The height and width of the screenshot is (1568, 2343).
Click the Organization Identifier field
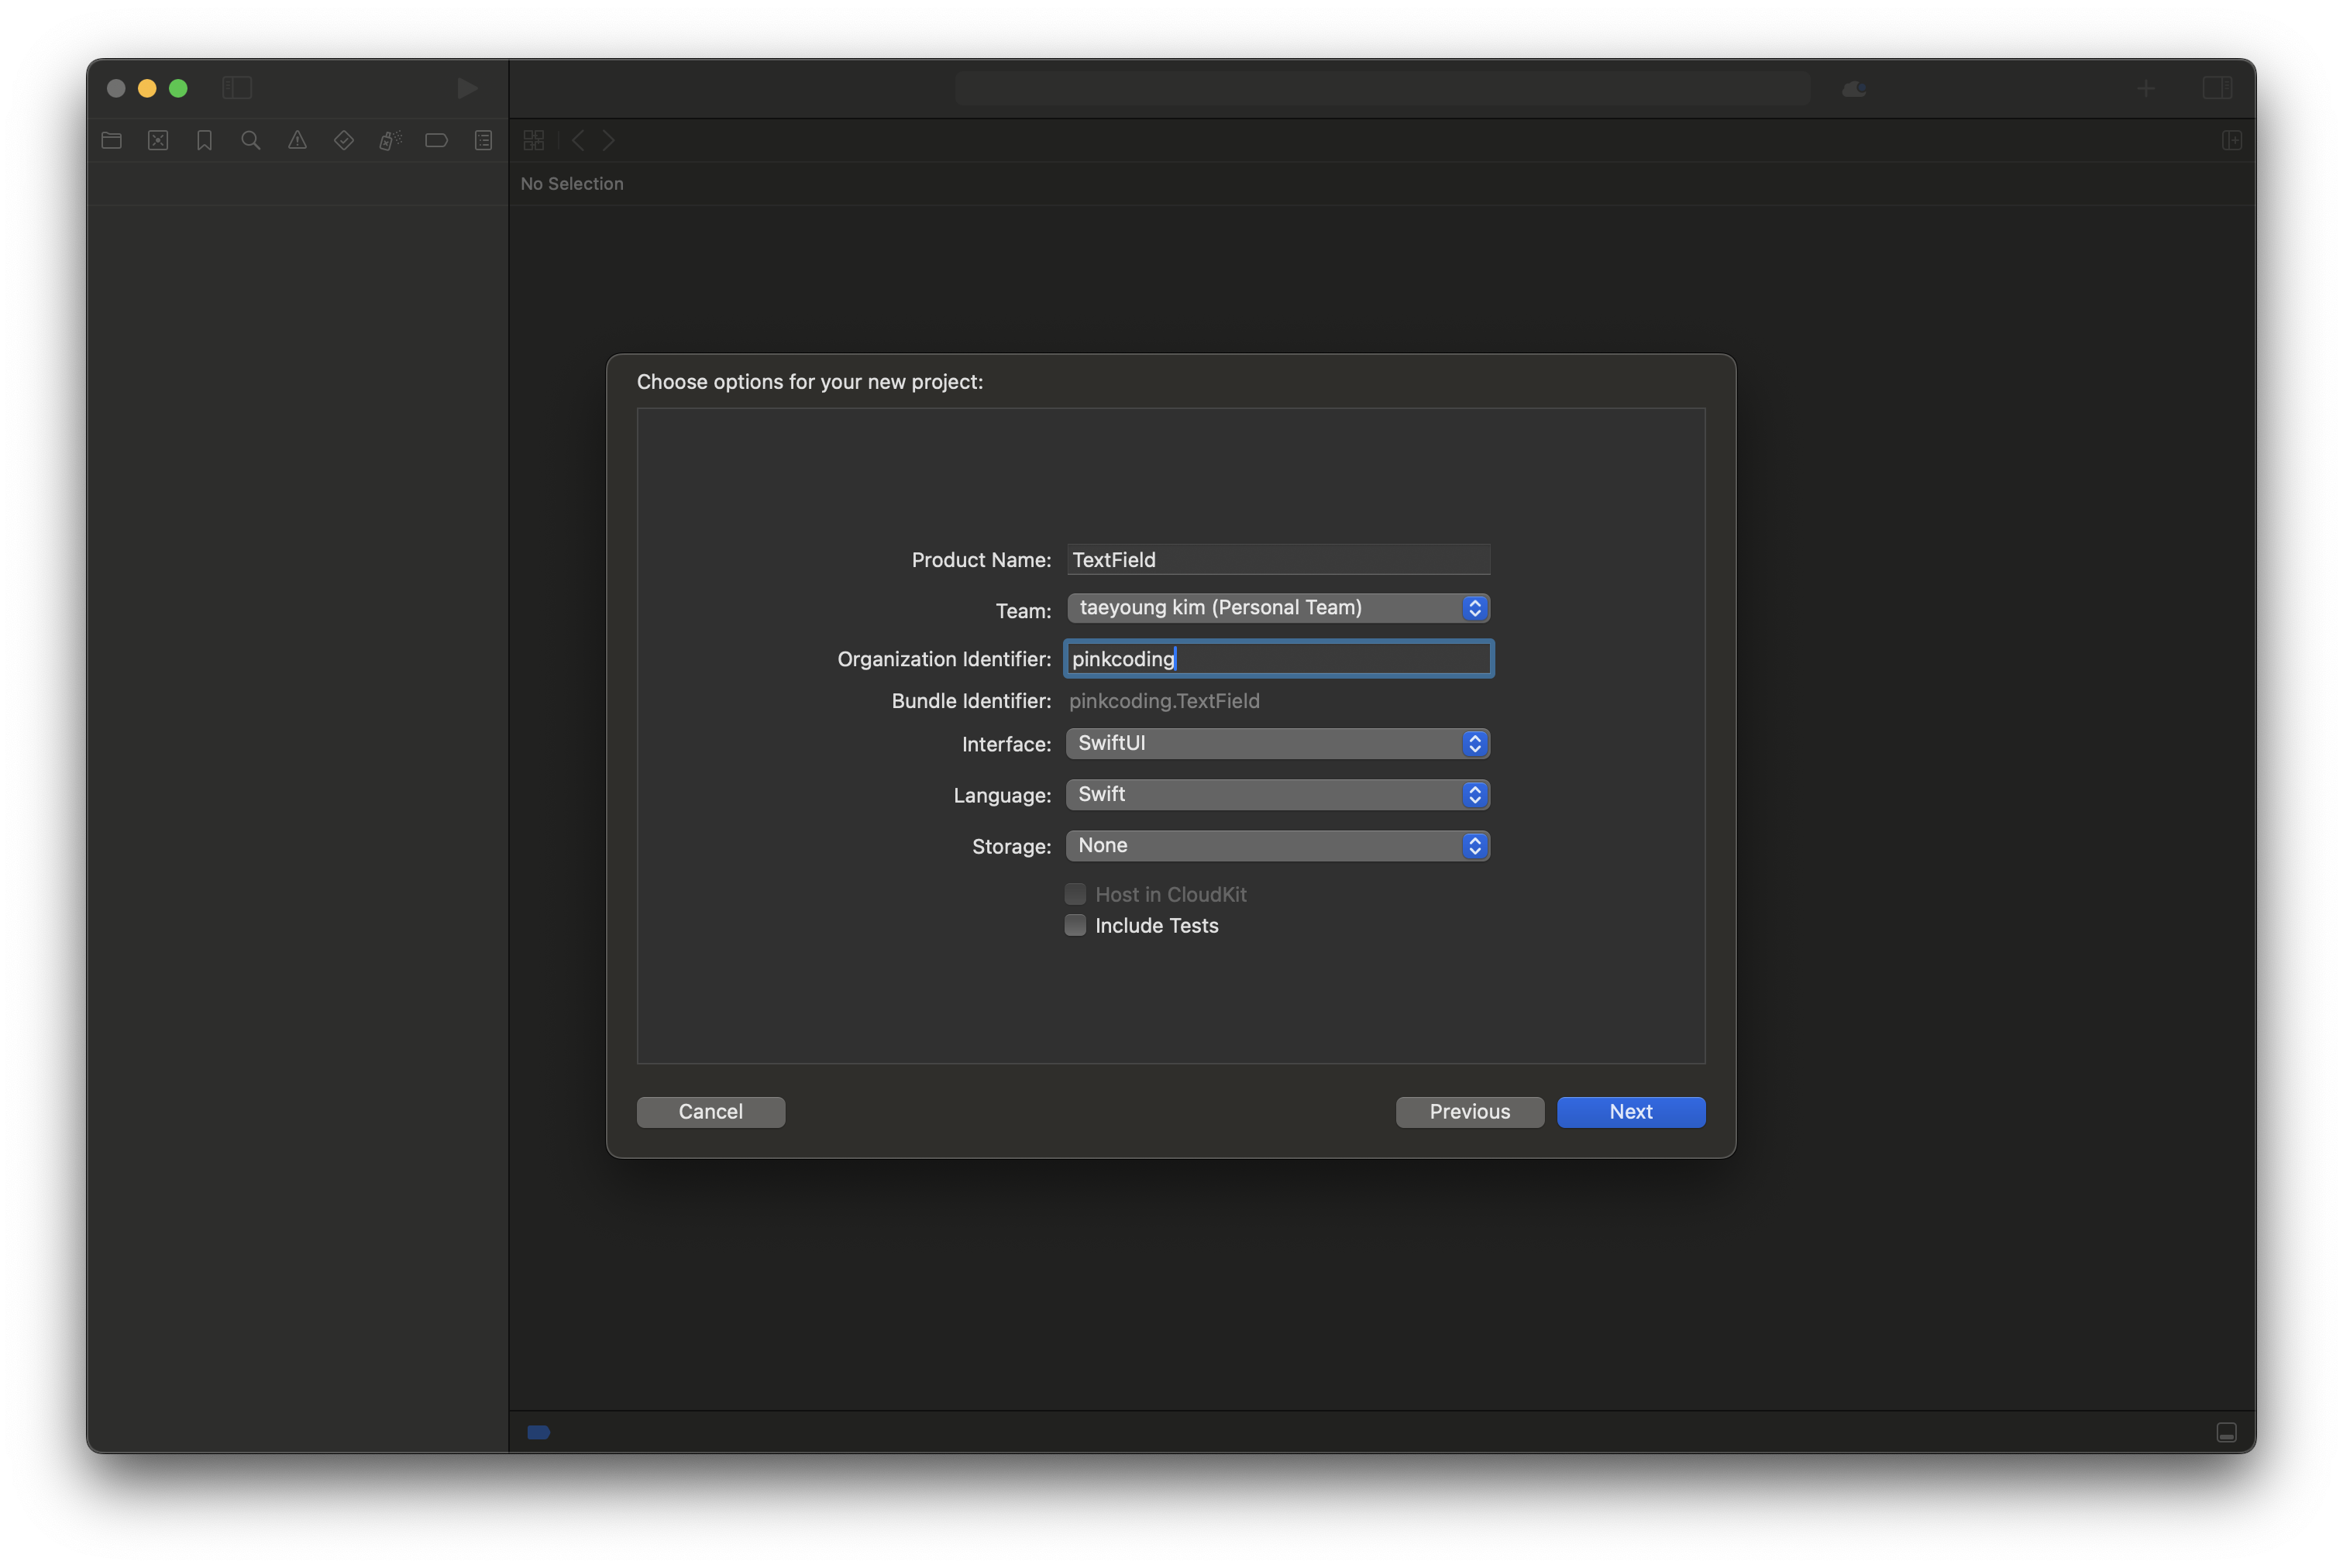(x=1279, y=656)
